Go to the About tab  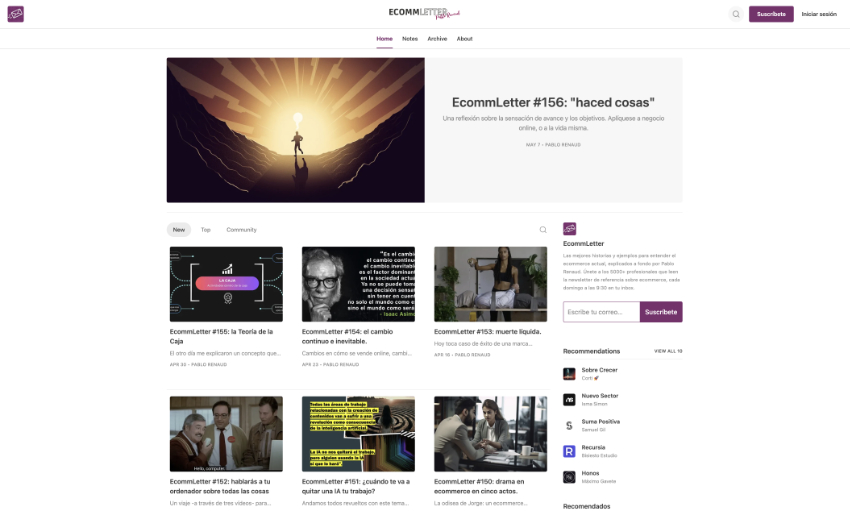point(465,38)
